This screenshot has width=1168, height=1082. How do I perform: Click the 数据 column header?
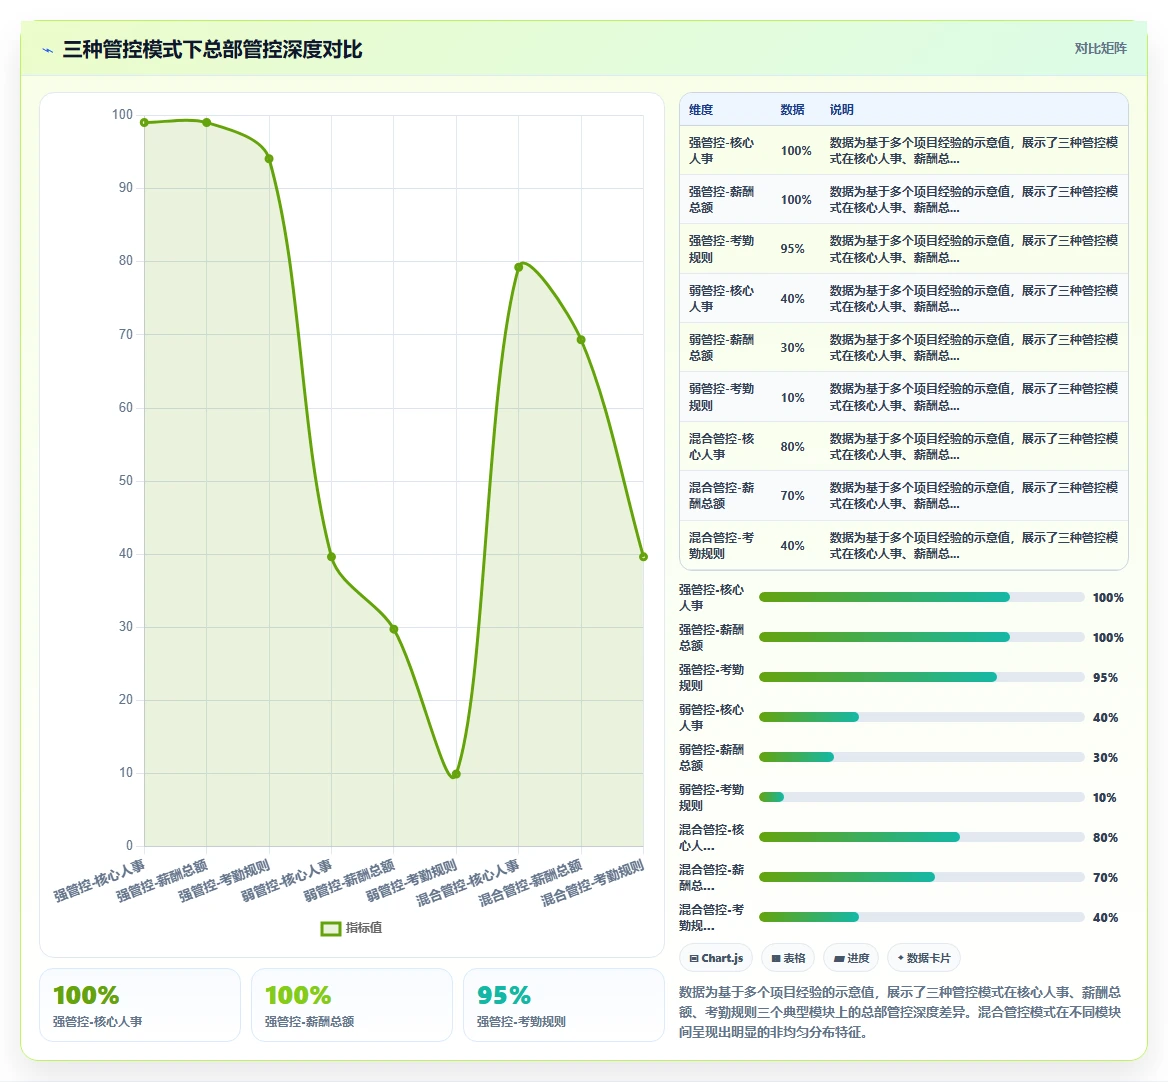point(793,109)
